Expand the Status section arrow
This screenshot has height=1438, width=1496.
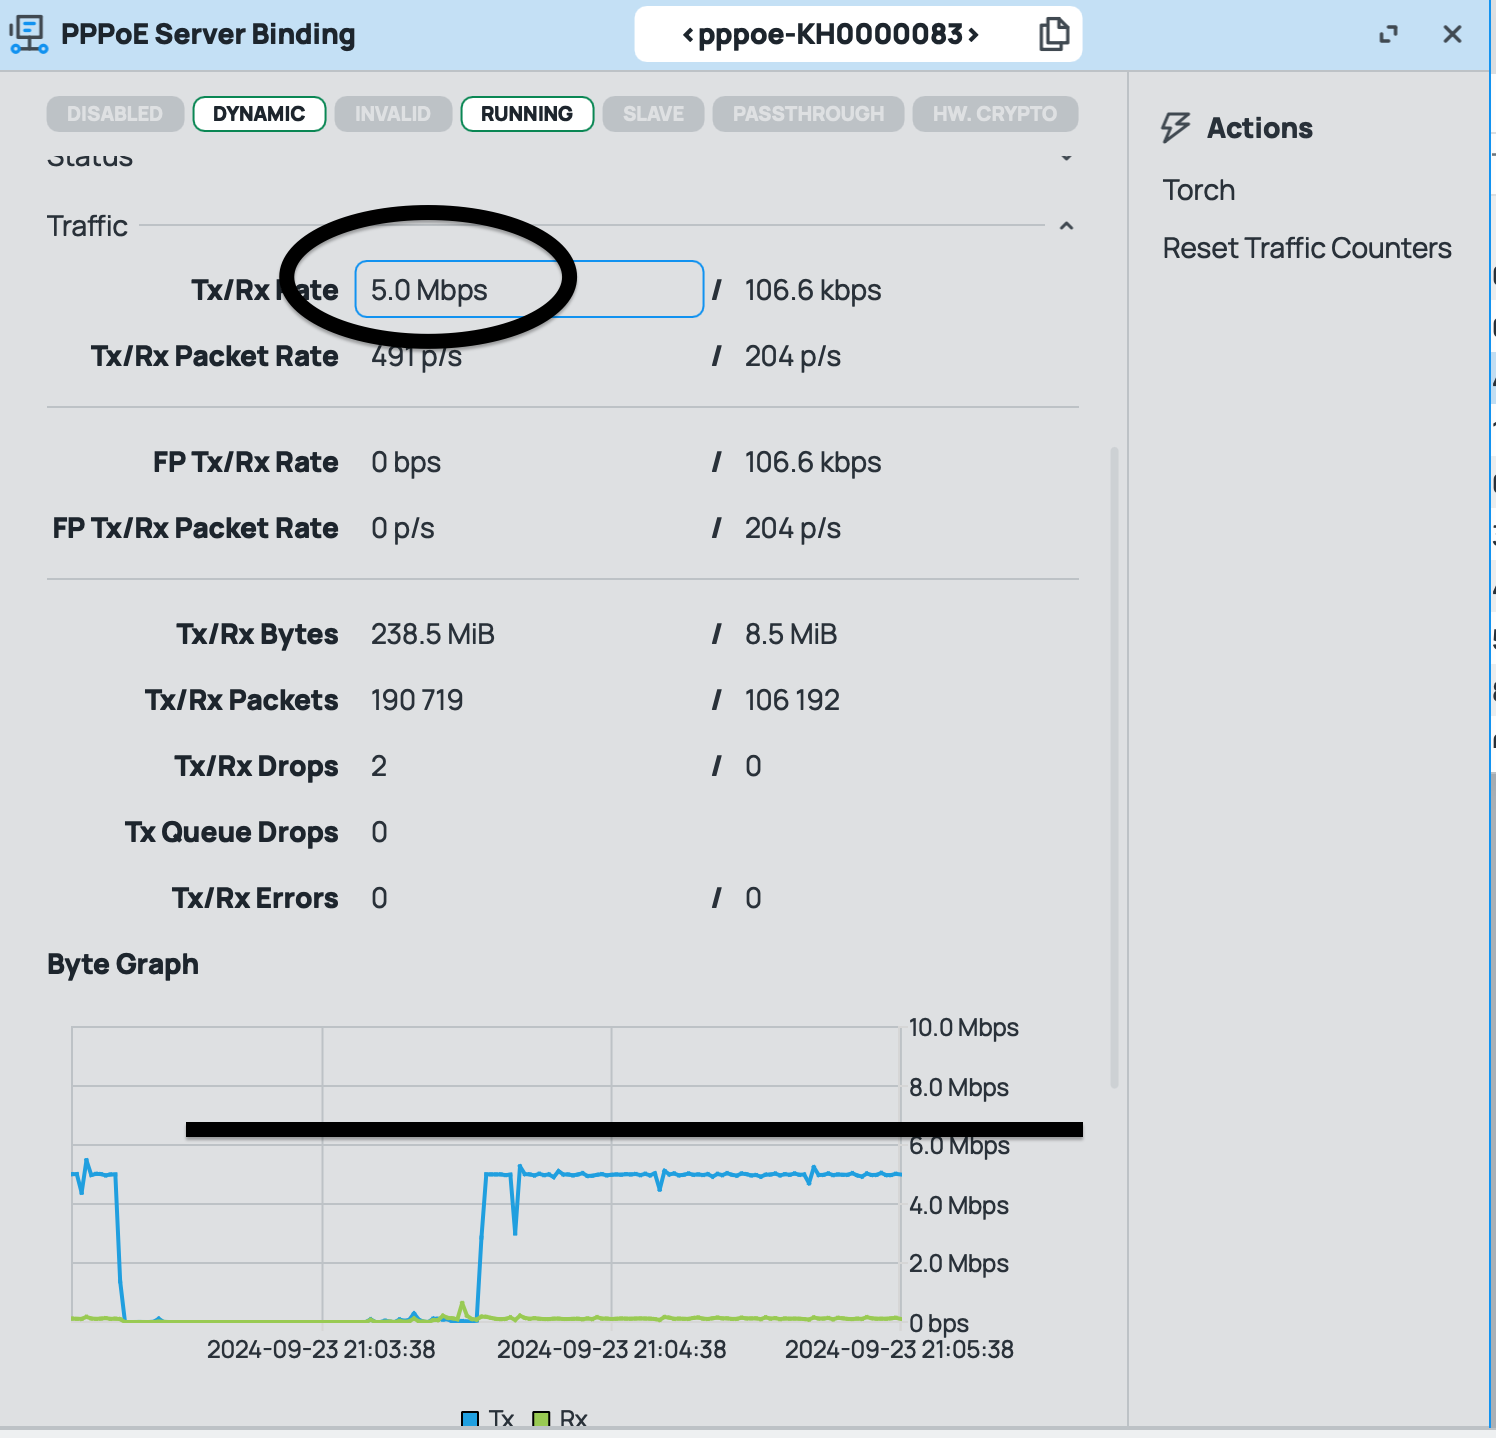coord(1066,158)
